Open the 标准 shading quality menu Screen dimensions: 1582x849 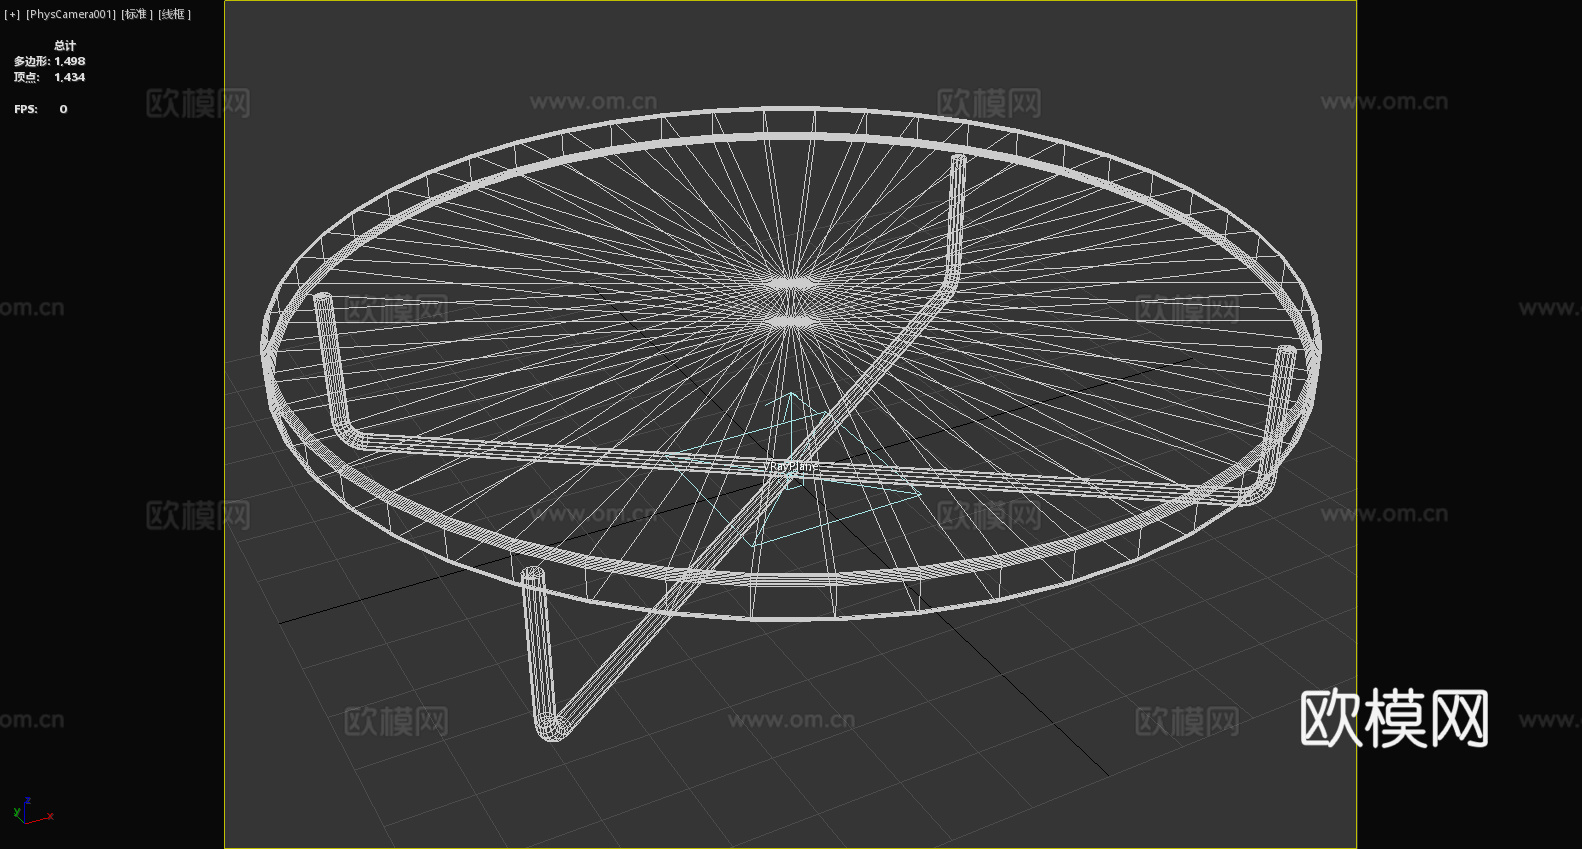tap(137, 15)
